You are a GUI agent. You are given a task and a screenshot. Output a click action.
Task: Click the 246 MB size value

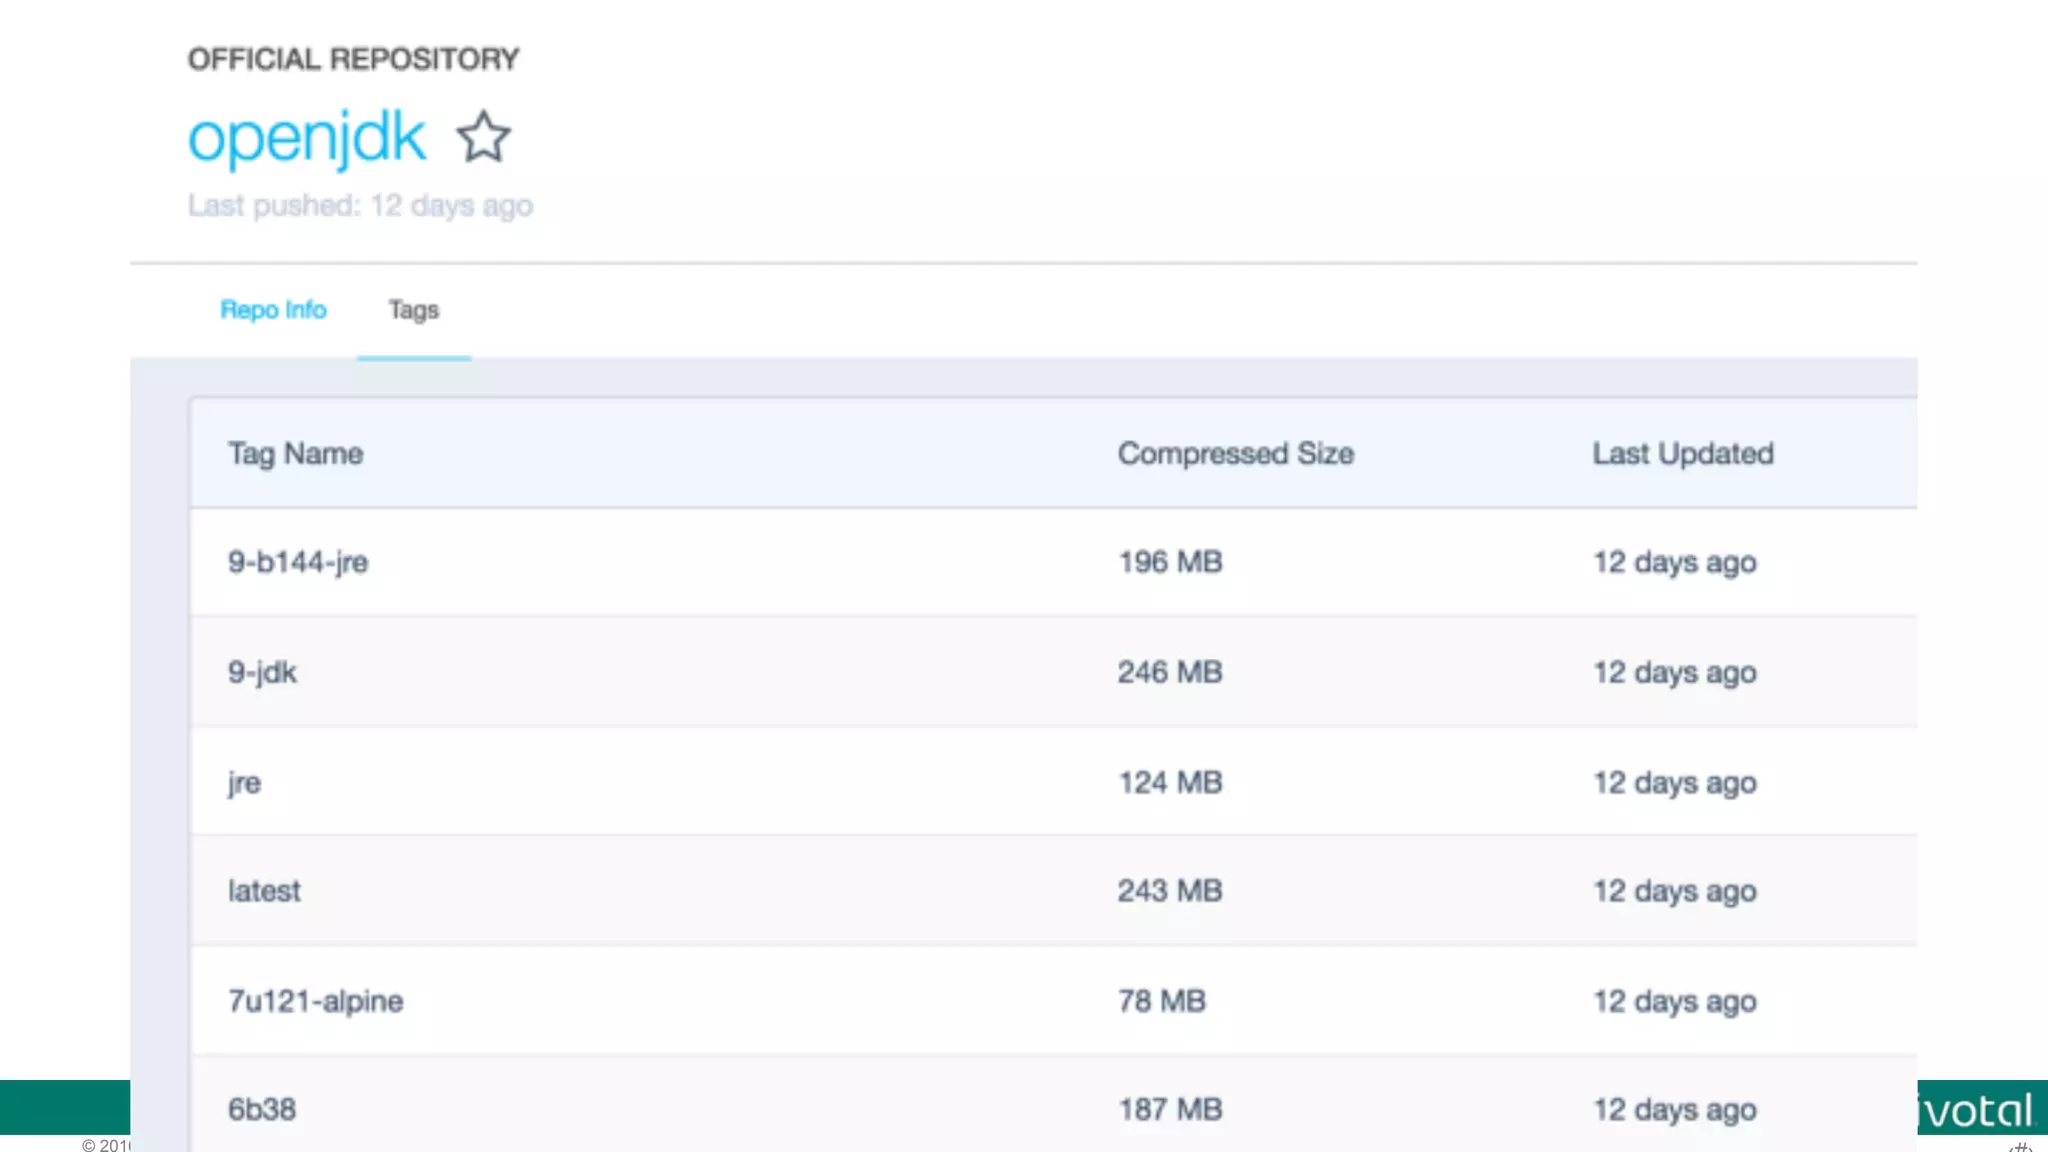pyautogui.click(x=1170, y=672)
